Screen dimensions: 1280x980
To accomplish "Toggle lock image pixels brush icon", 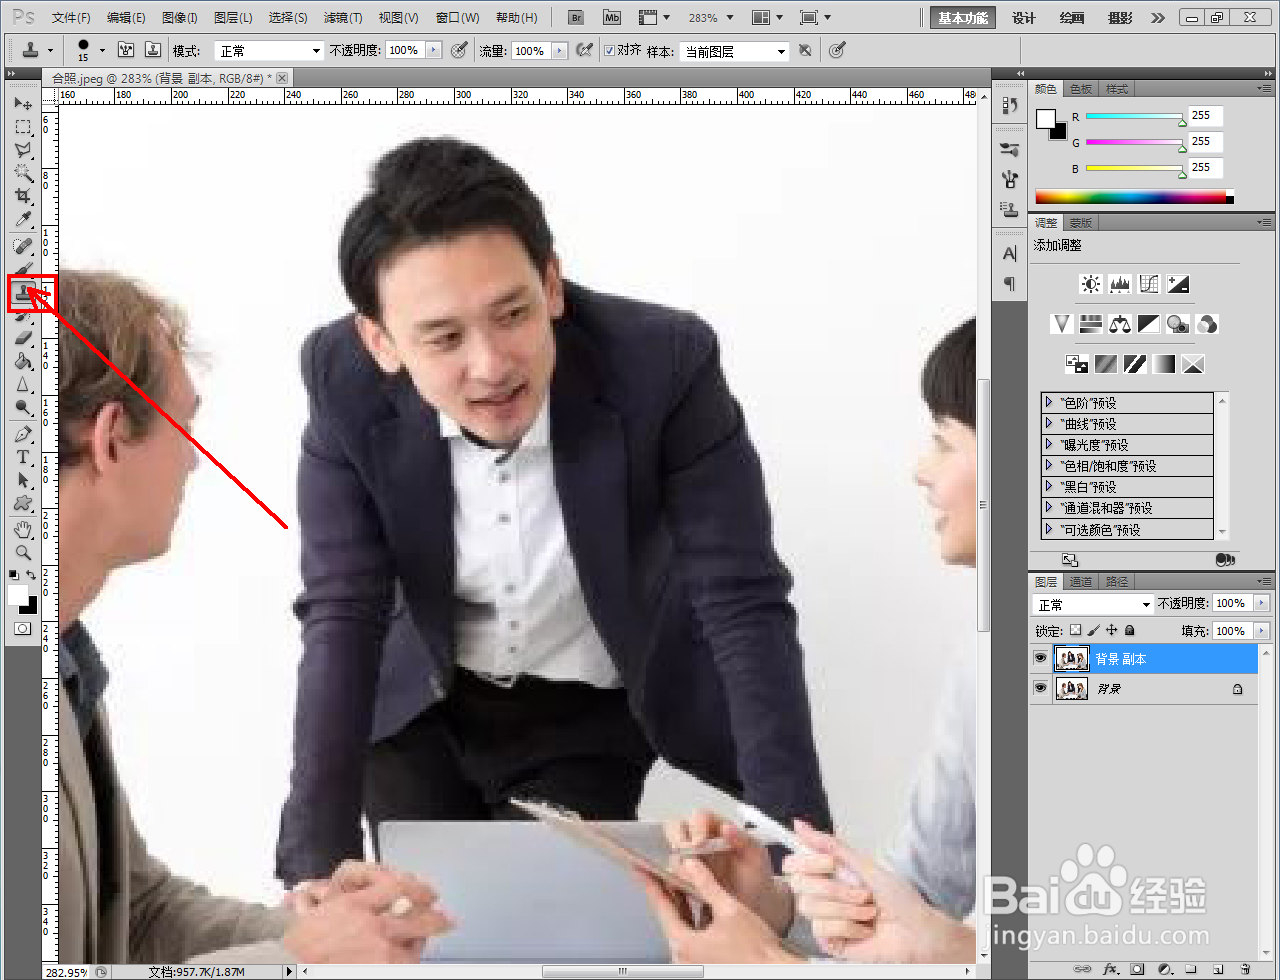I will 1094,630.
